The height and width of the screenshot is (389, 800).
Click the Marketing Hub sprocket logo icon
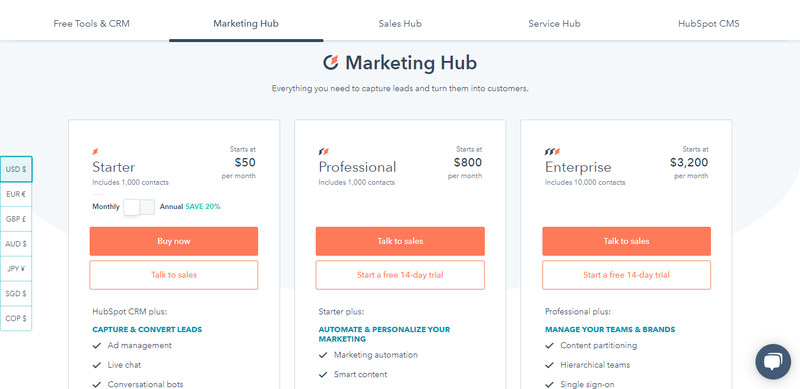click(x=331, y=63)
